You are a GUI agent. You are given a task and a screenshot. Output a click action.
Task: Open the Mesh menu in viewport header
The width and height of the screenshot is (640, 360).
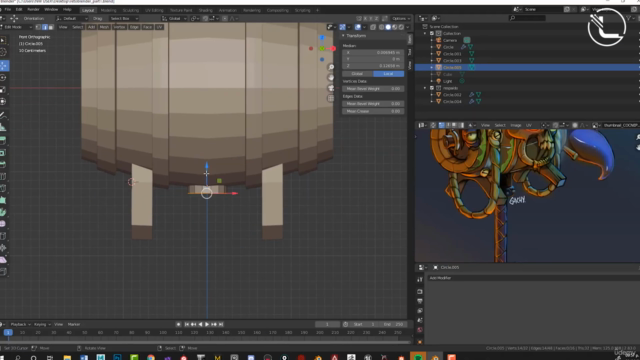(x=104, y=27)
